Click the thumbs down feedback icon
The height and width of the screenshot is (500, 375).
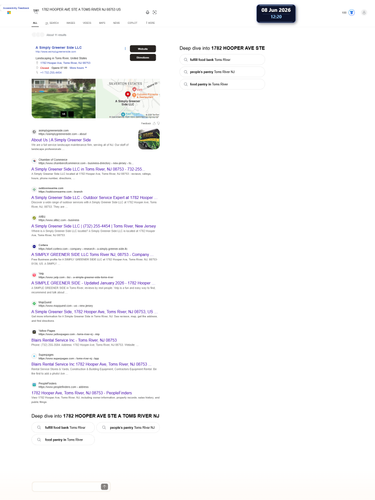coord(158,123)
